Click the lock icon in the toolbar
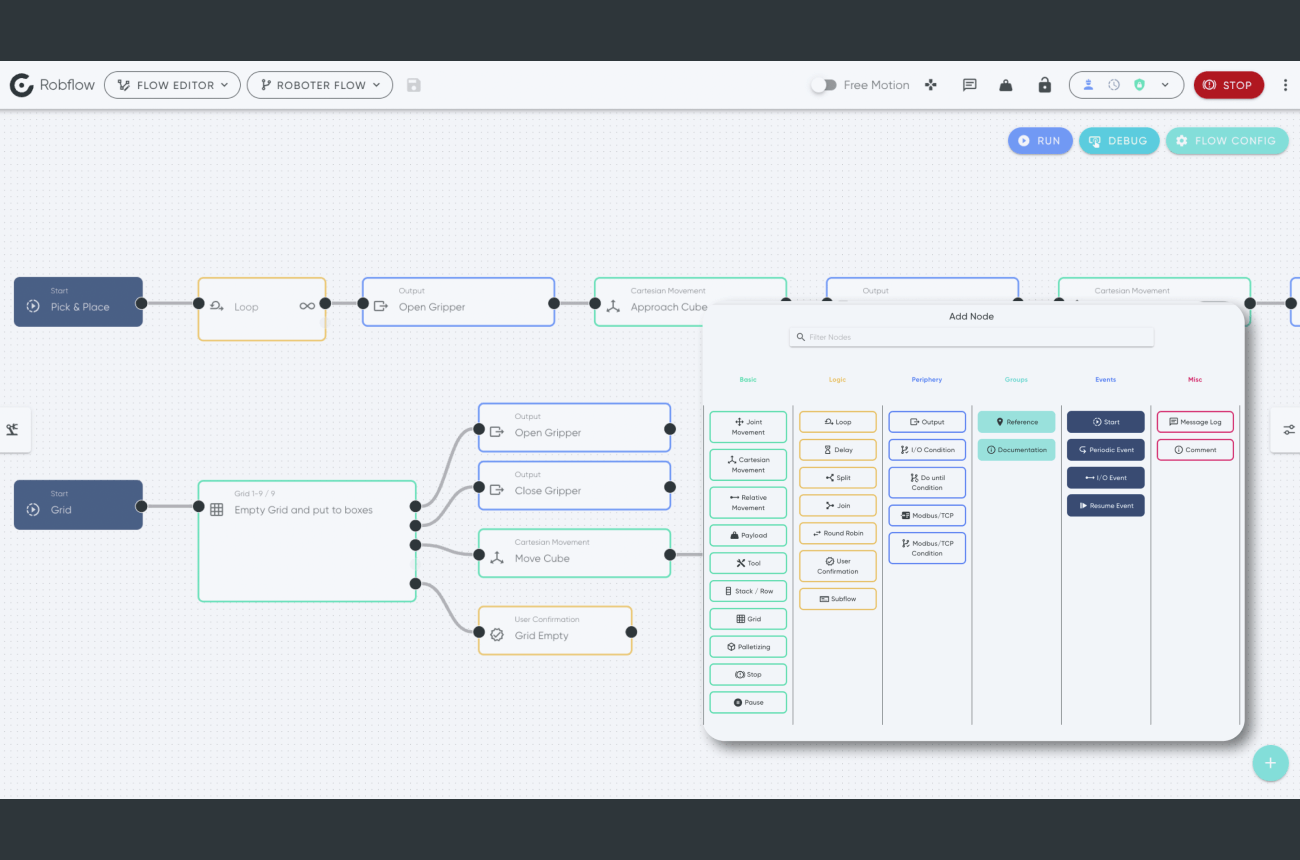The image size is (1300, 860). [x=1044, y=85]
